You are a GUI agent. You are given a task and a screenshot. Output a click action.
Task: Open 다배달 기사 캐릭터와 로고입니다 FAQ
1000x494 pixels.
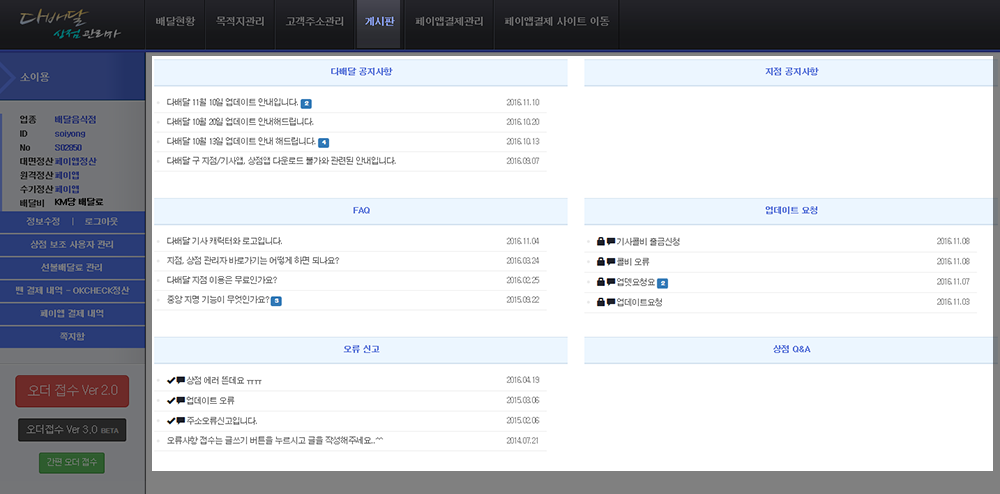[224, 241]
